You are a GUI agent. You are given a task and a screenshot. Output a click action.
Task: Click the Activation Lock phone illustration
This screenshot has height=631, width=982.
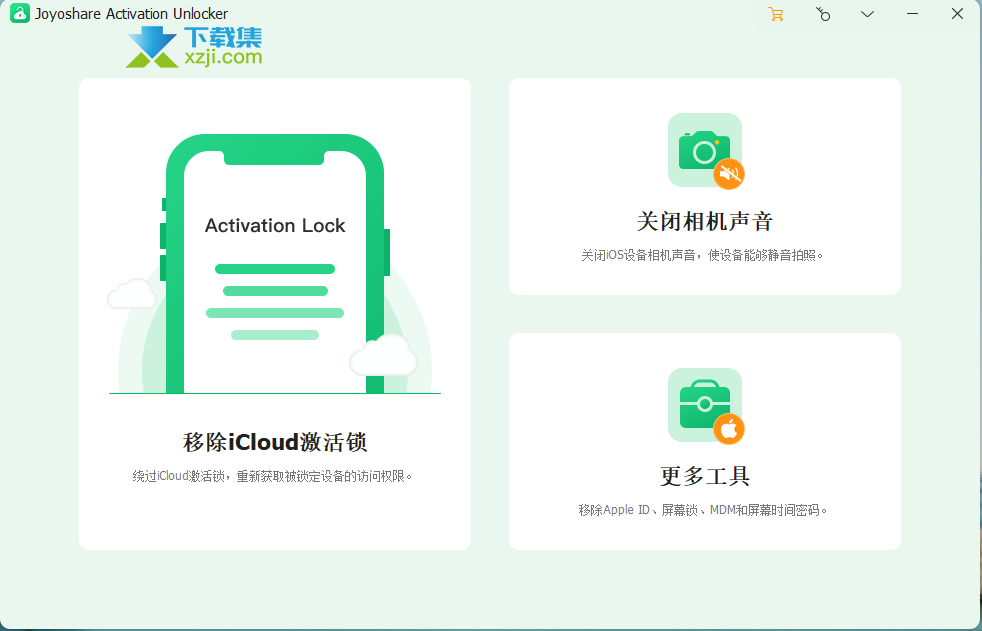click(x=275, y=264)
